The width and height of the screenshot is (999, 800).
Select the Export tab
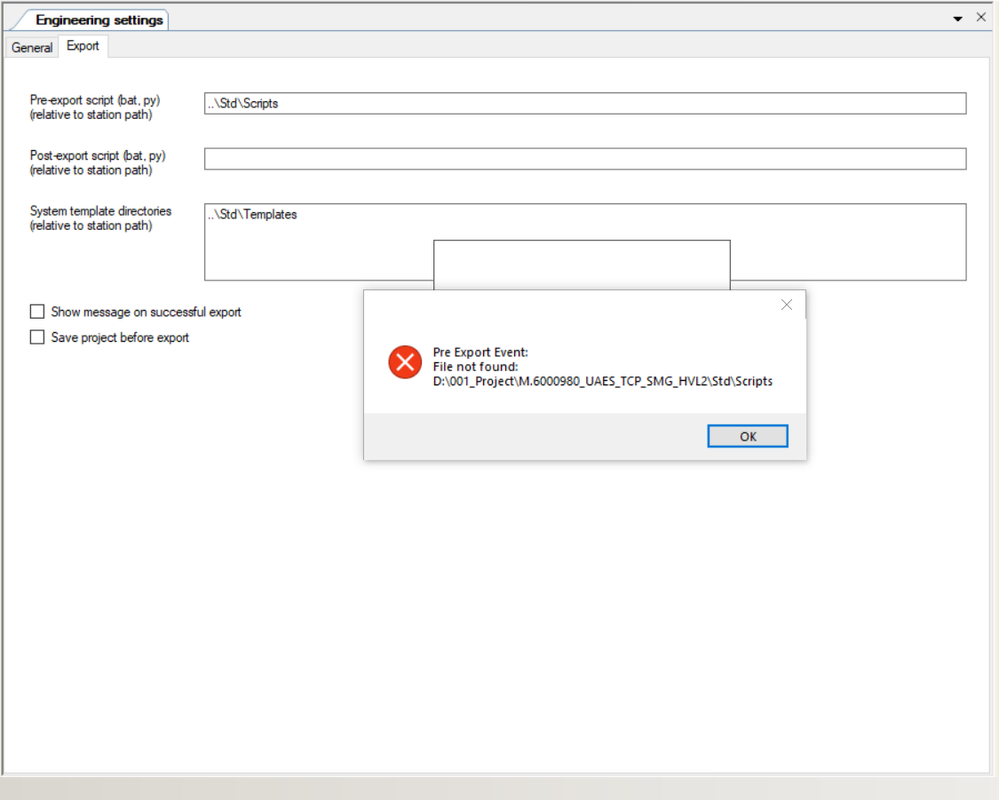[83, 46]
